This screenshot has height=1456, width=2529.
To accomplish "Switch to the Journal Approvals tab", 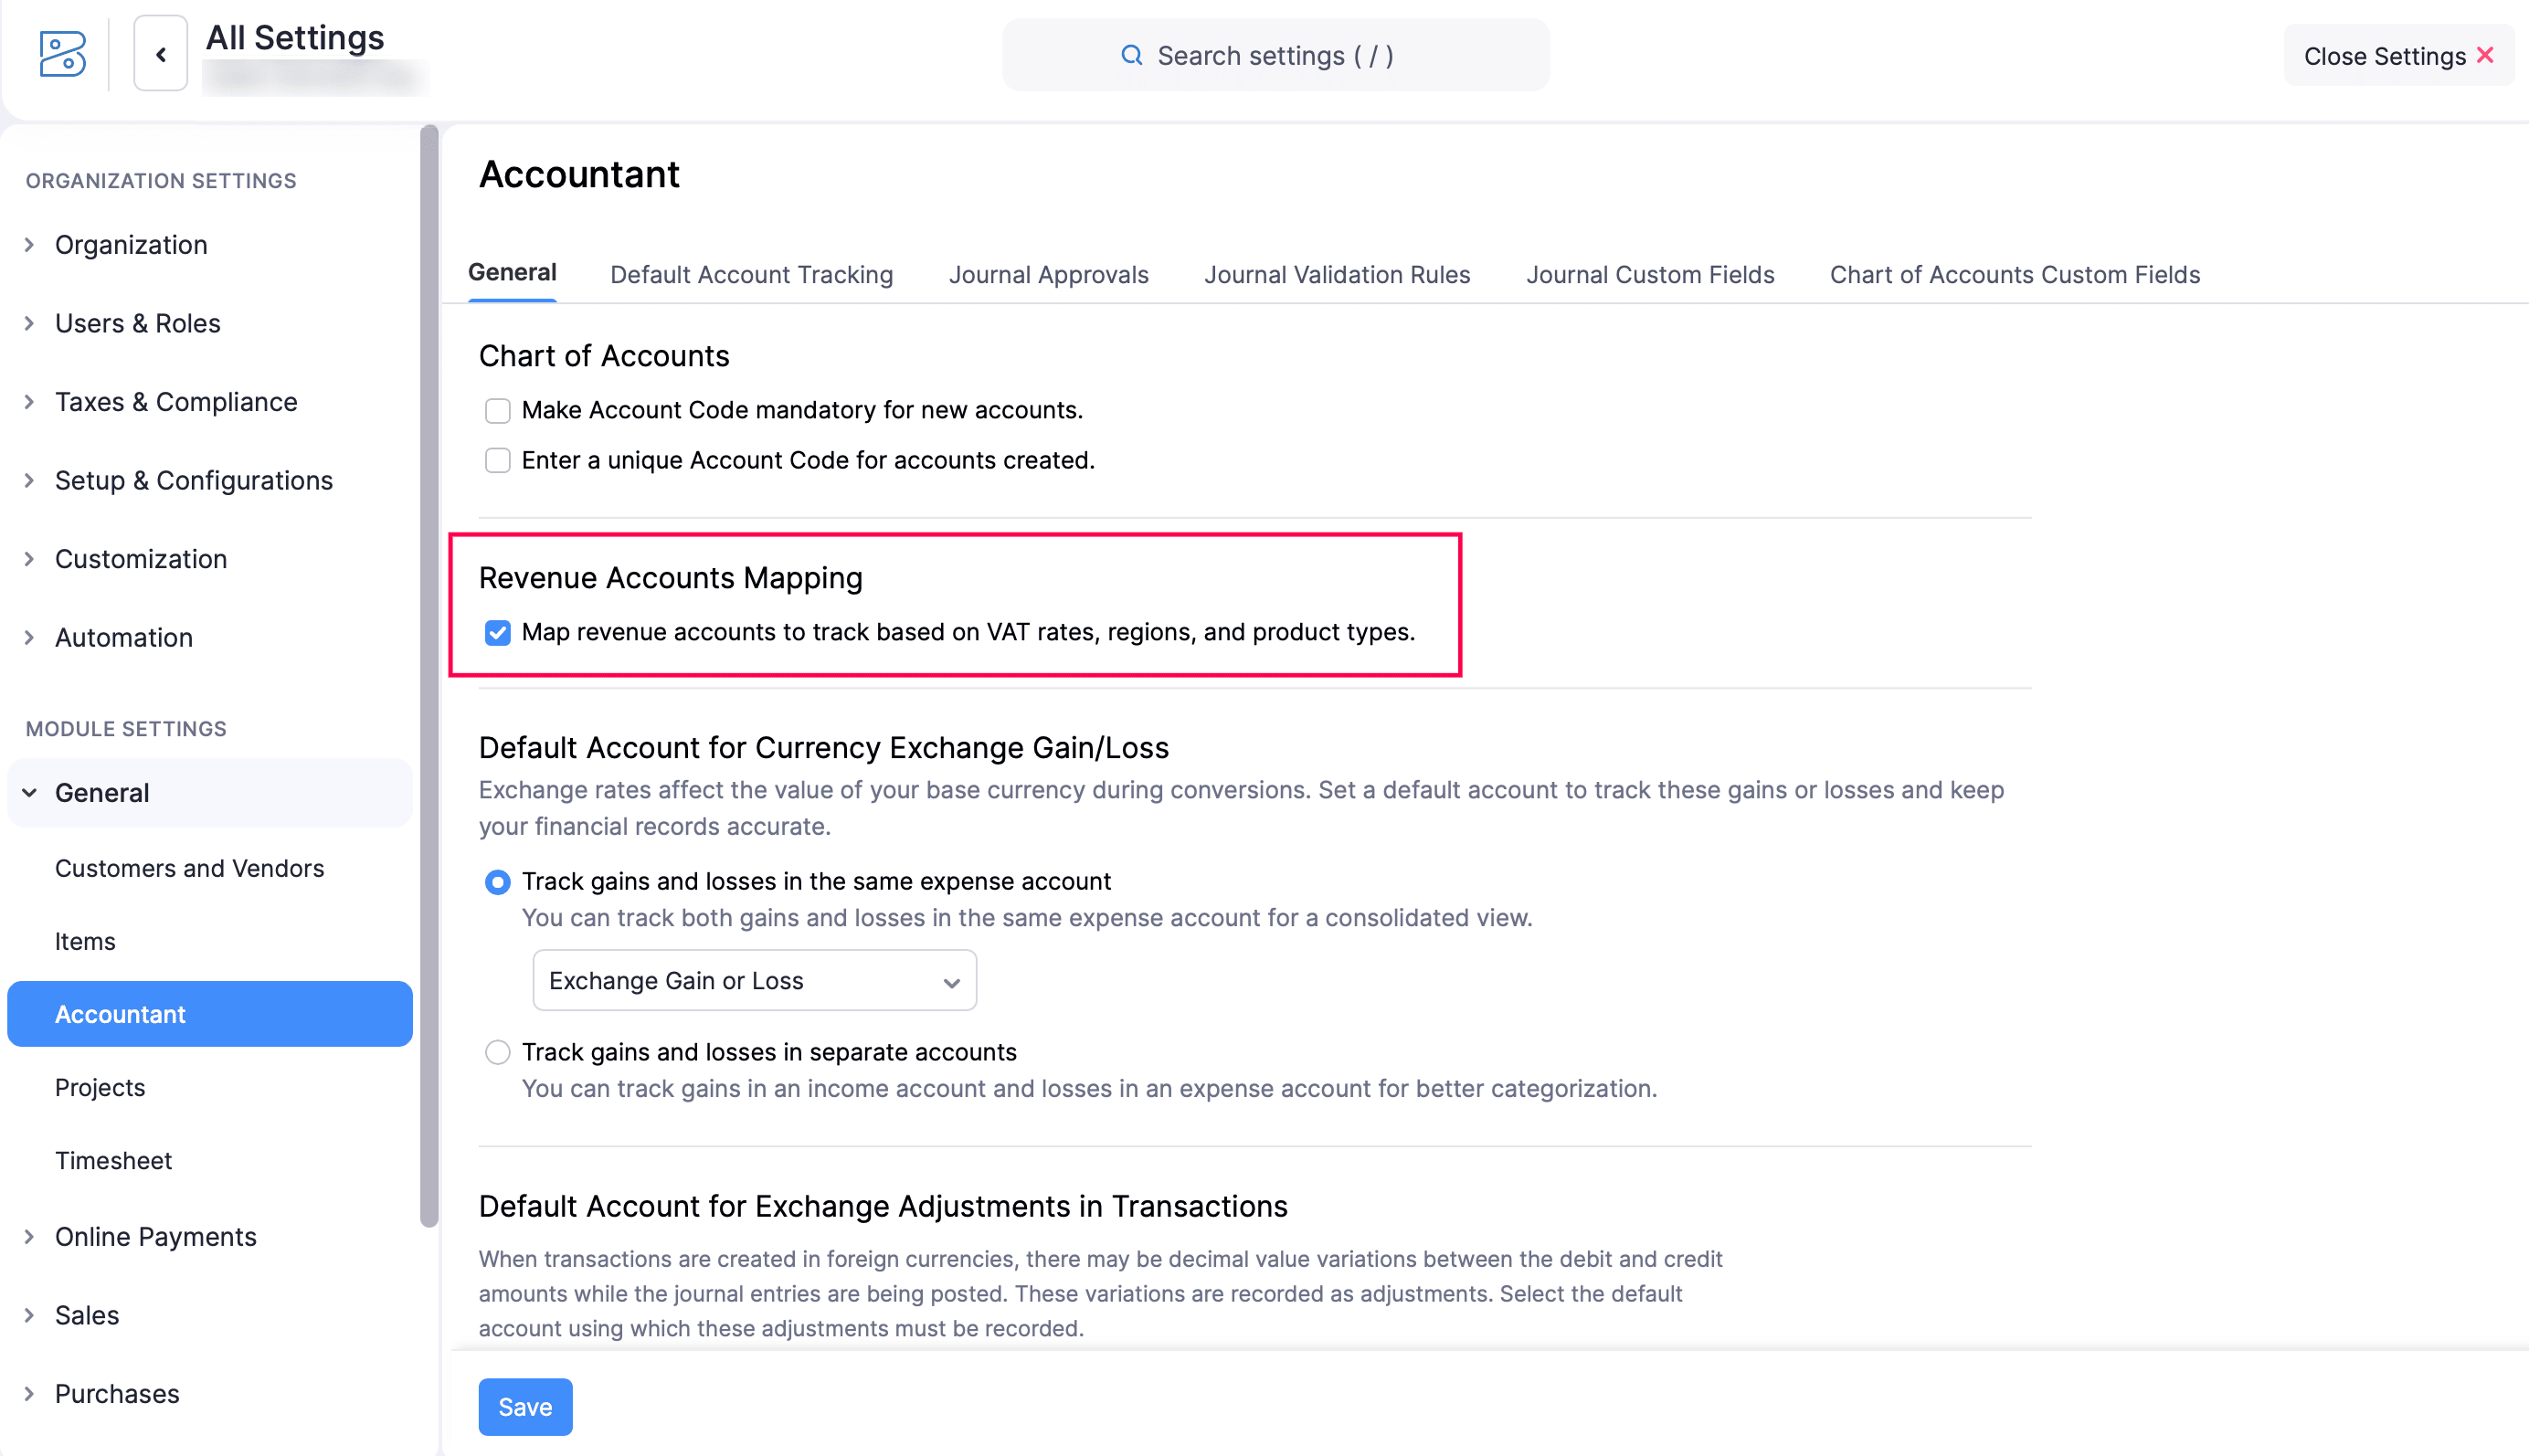I will coord(1047,274).
